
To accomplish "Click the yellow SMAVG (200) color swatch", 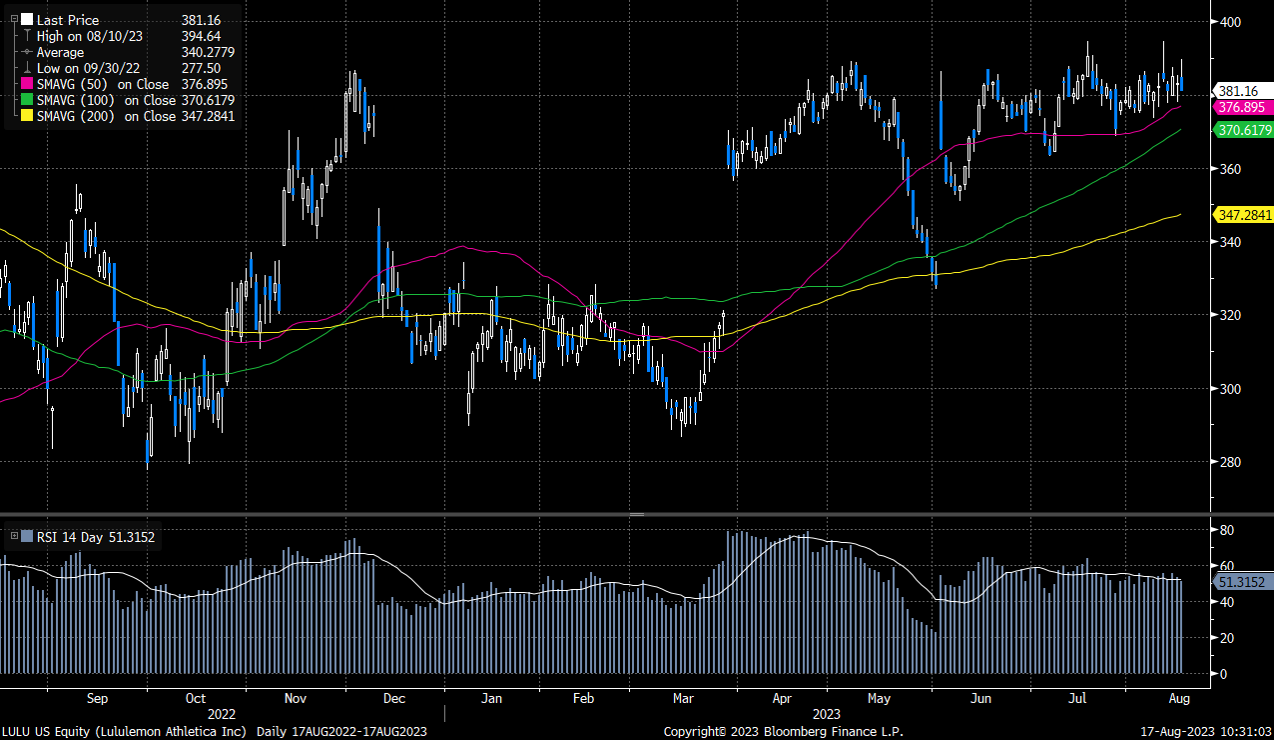I will (x=27, y=117).
